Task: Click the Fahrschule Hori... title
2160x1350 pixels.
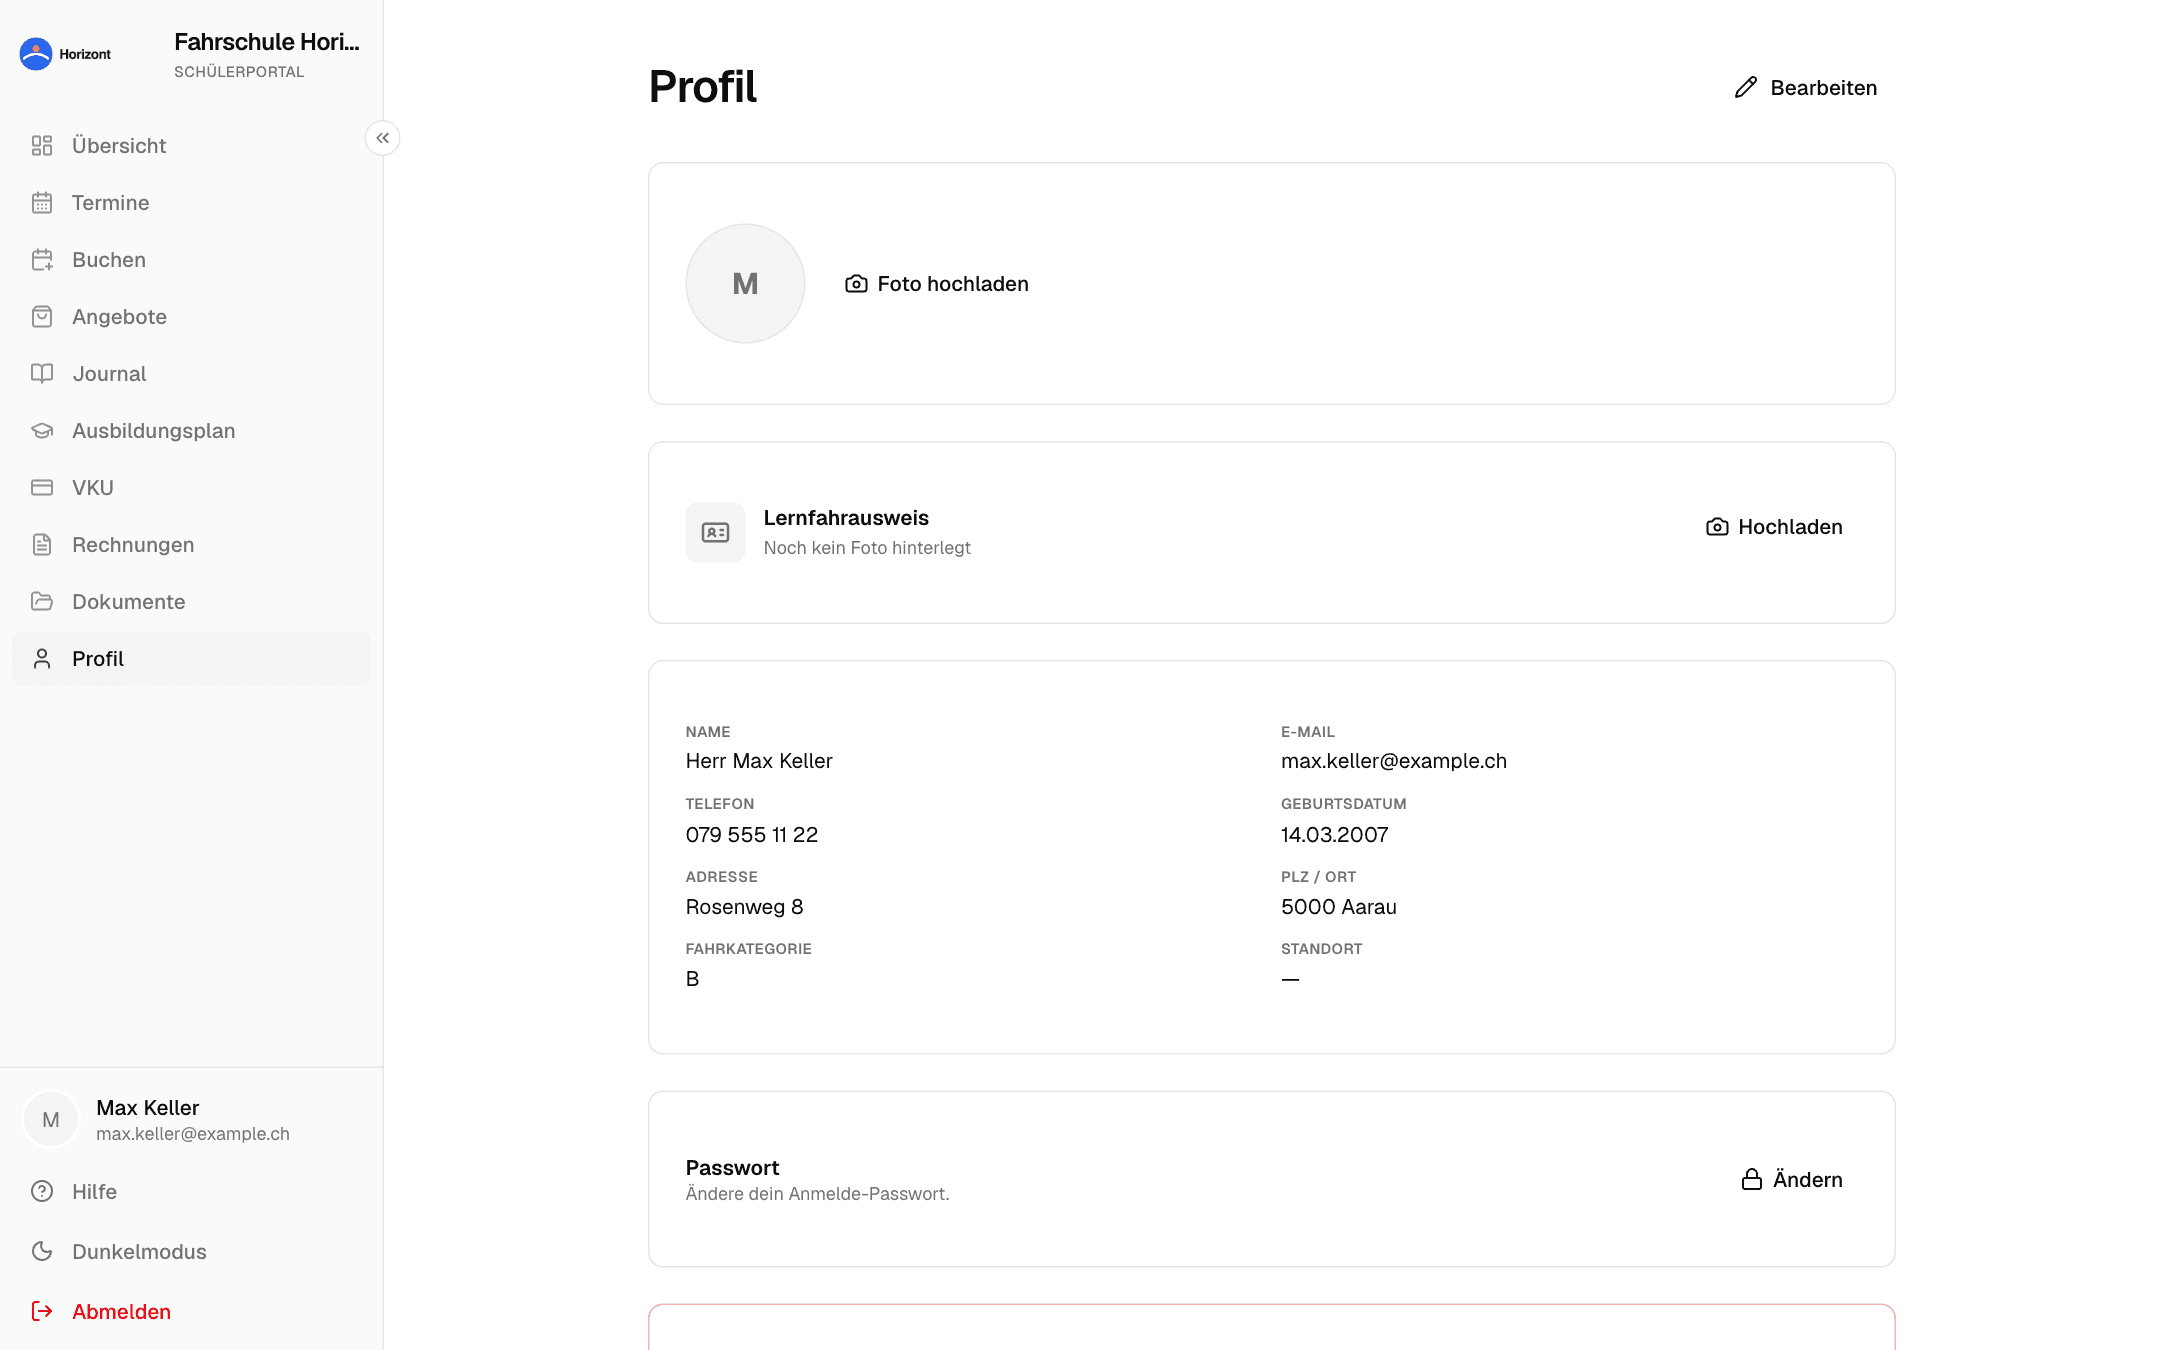Action: click(266, 42)
